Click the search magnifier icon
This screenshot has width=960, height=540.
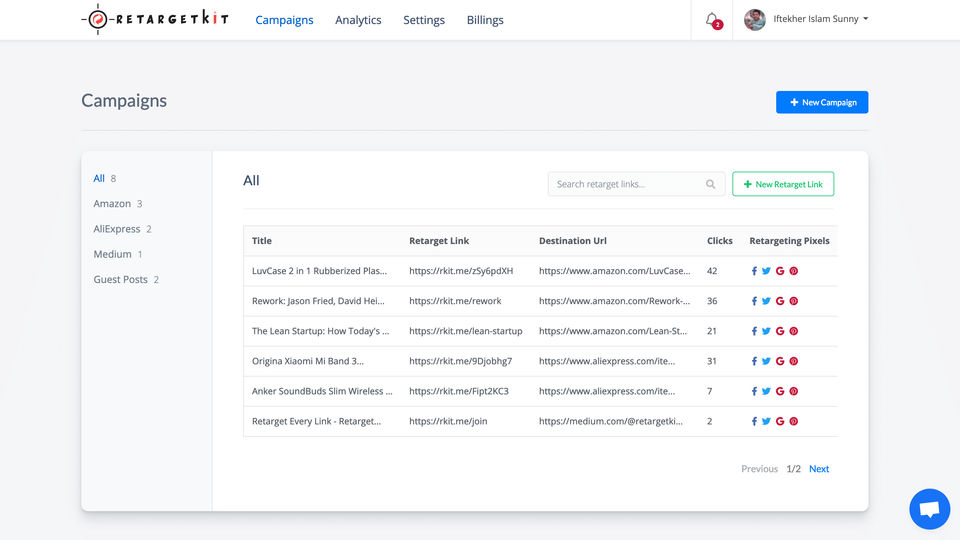pos(710,184)
